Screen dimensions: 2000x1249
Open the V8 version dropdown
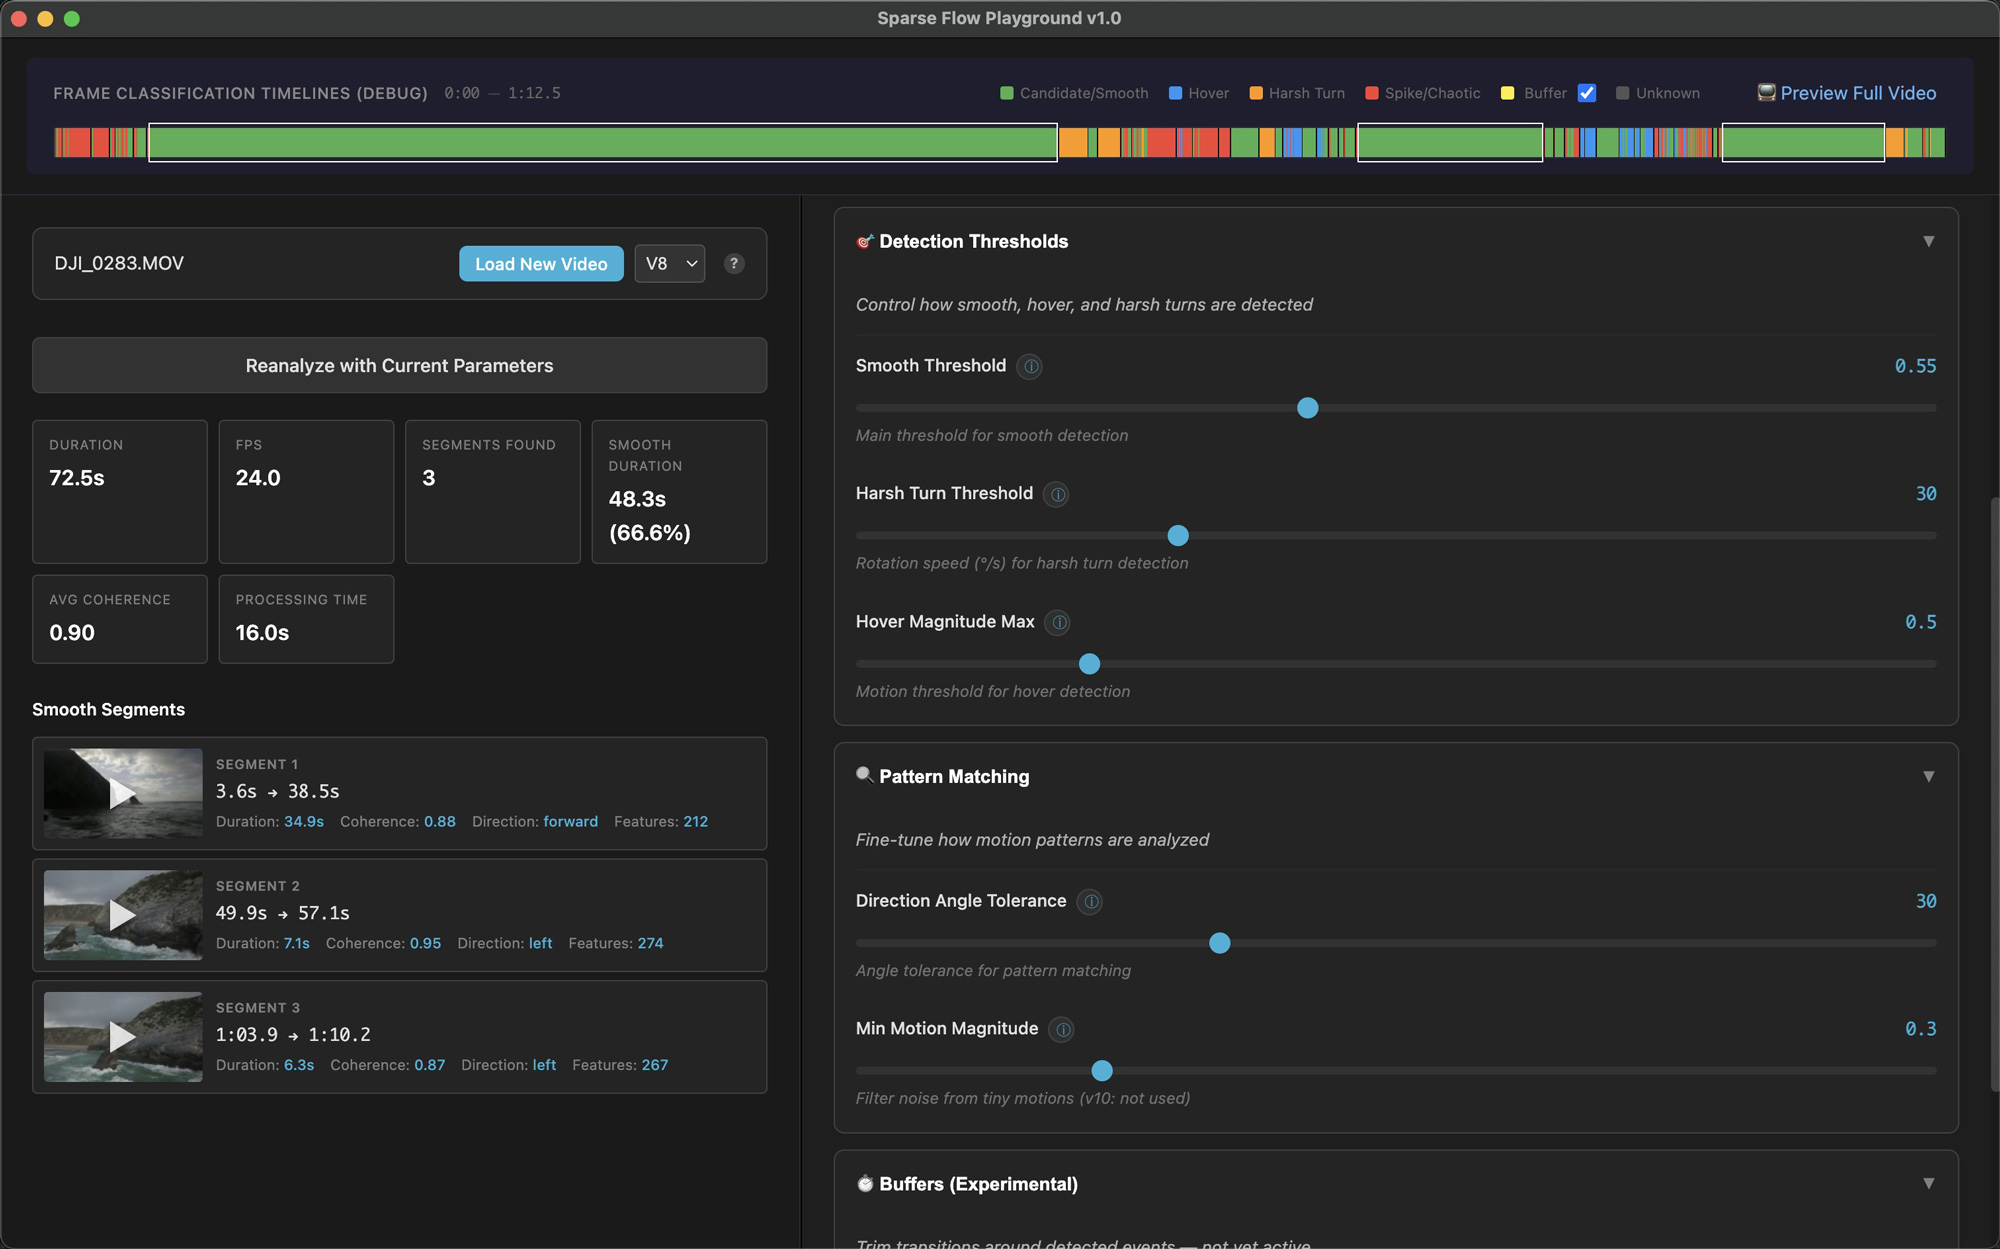(x=670, y=264)
